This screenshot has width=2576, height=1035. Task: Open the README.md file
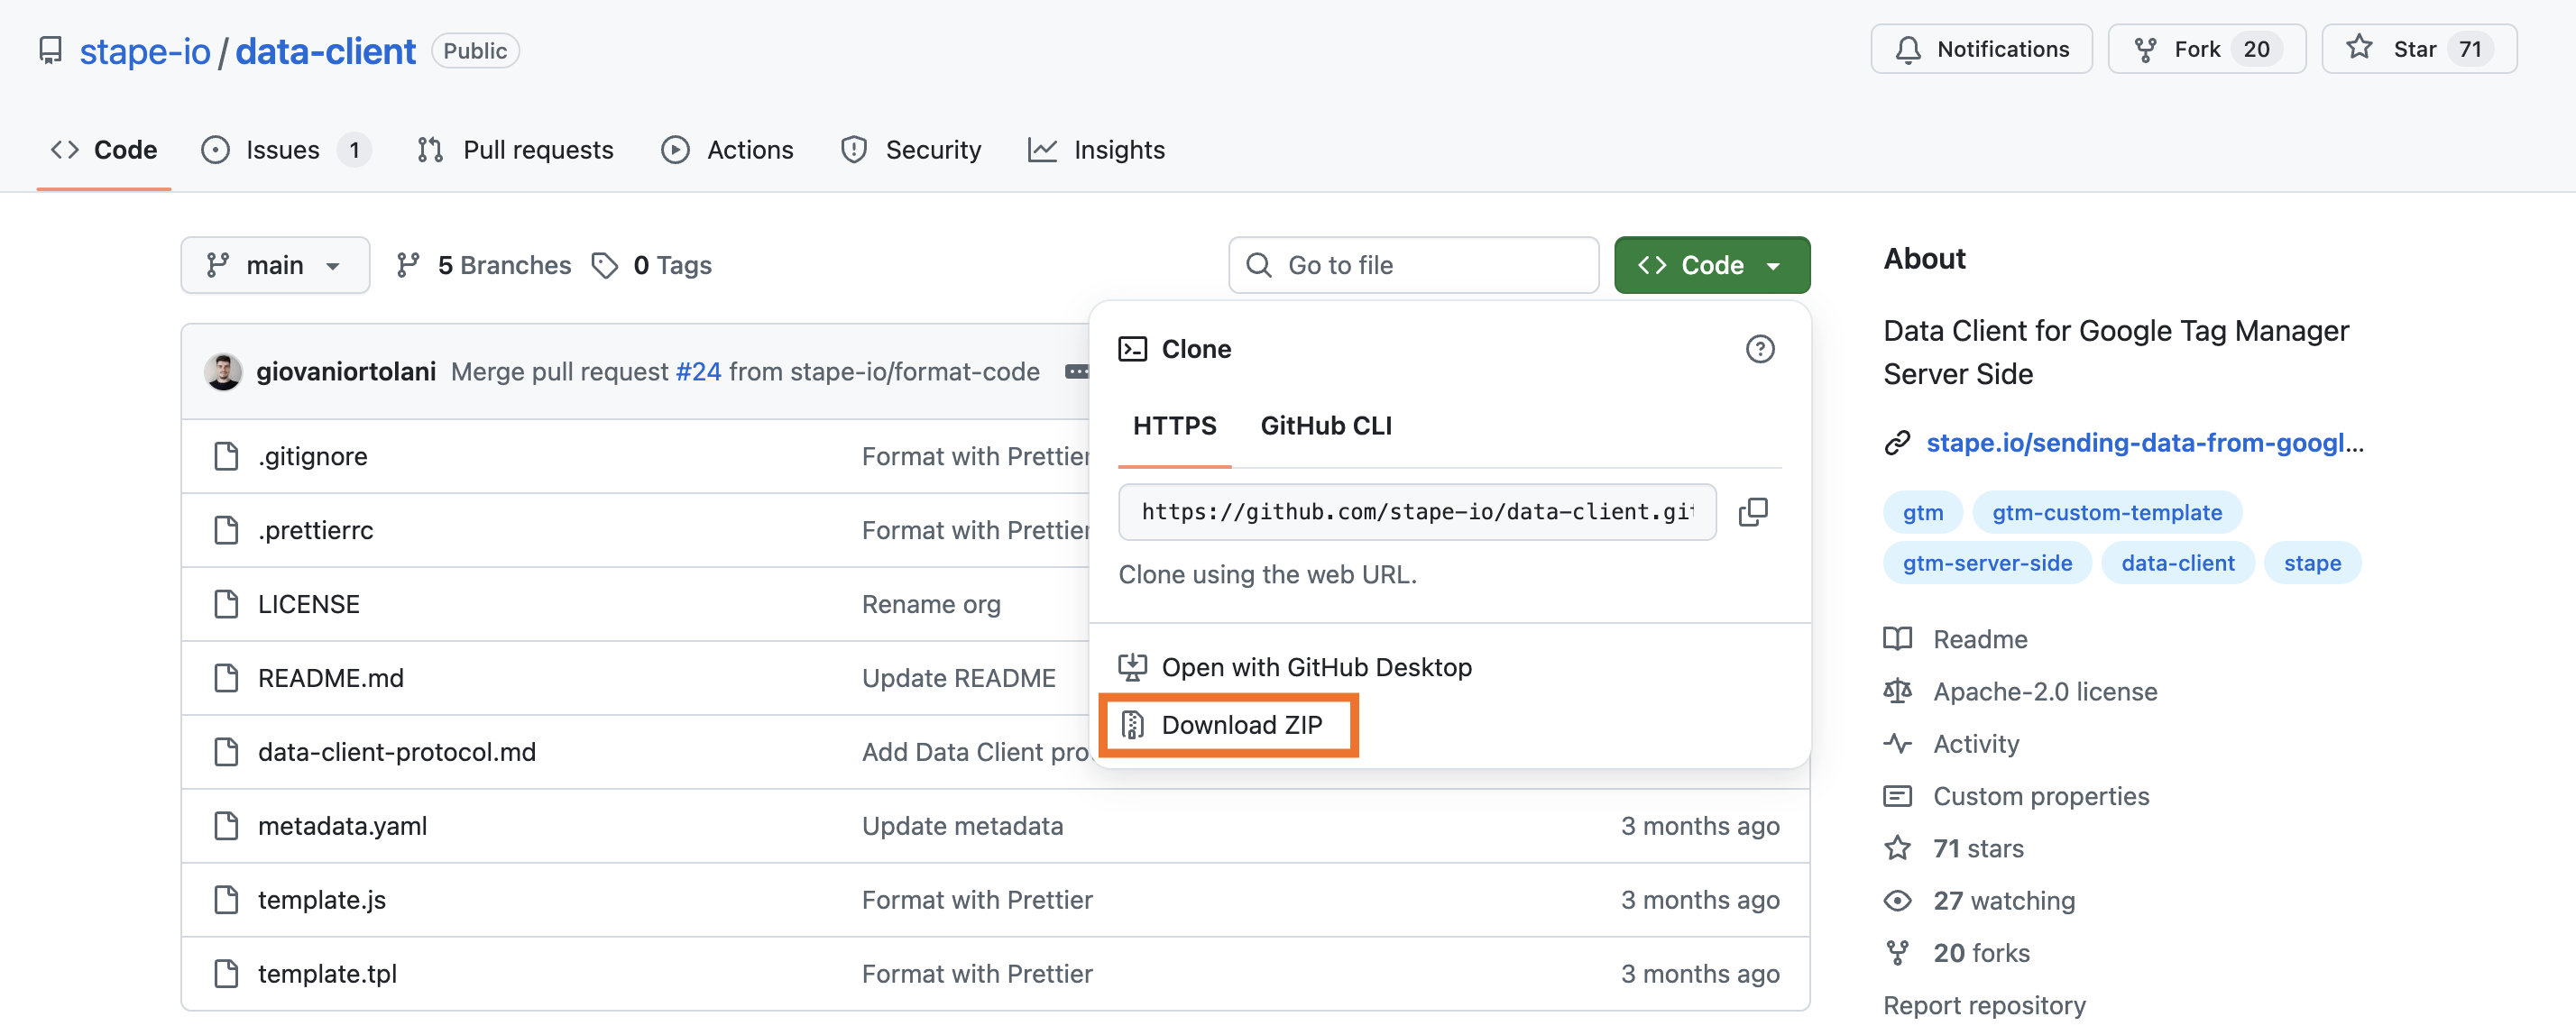pyautogui.click(x=330, y=678)
